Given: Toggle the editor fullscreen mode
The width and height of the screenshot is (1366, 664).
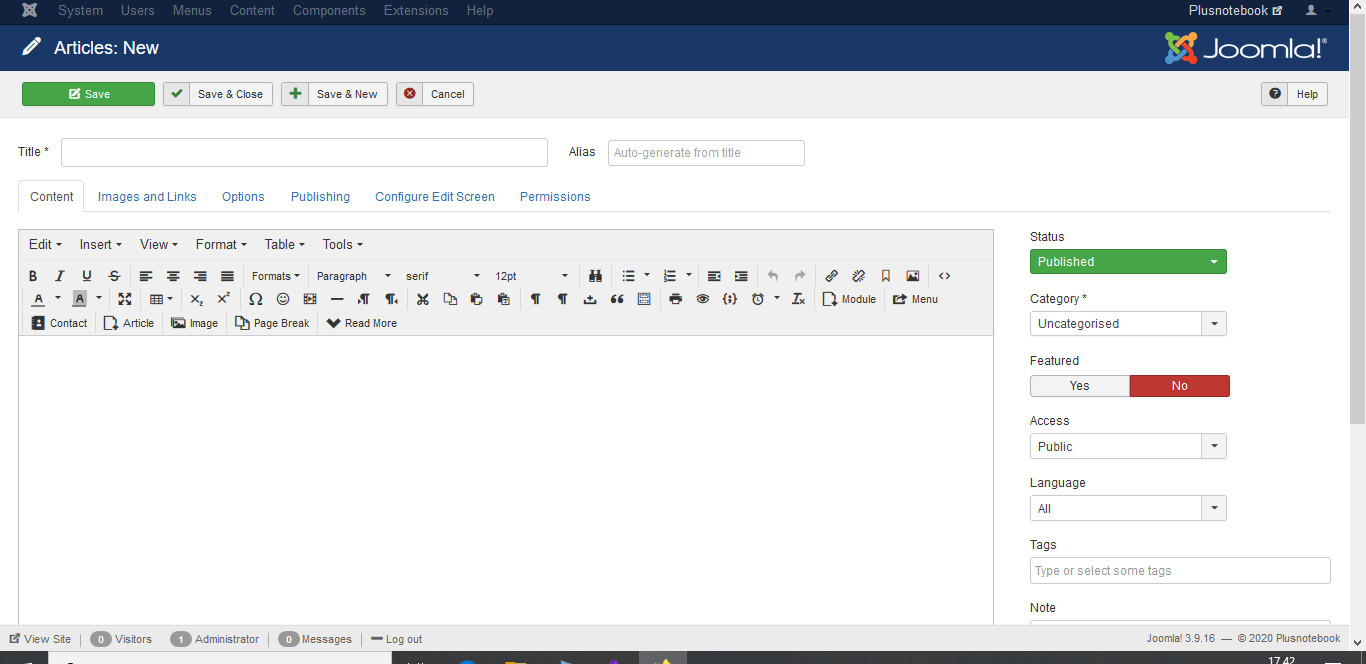Looking at the screenshot, I should [x=125, y=299].
